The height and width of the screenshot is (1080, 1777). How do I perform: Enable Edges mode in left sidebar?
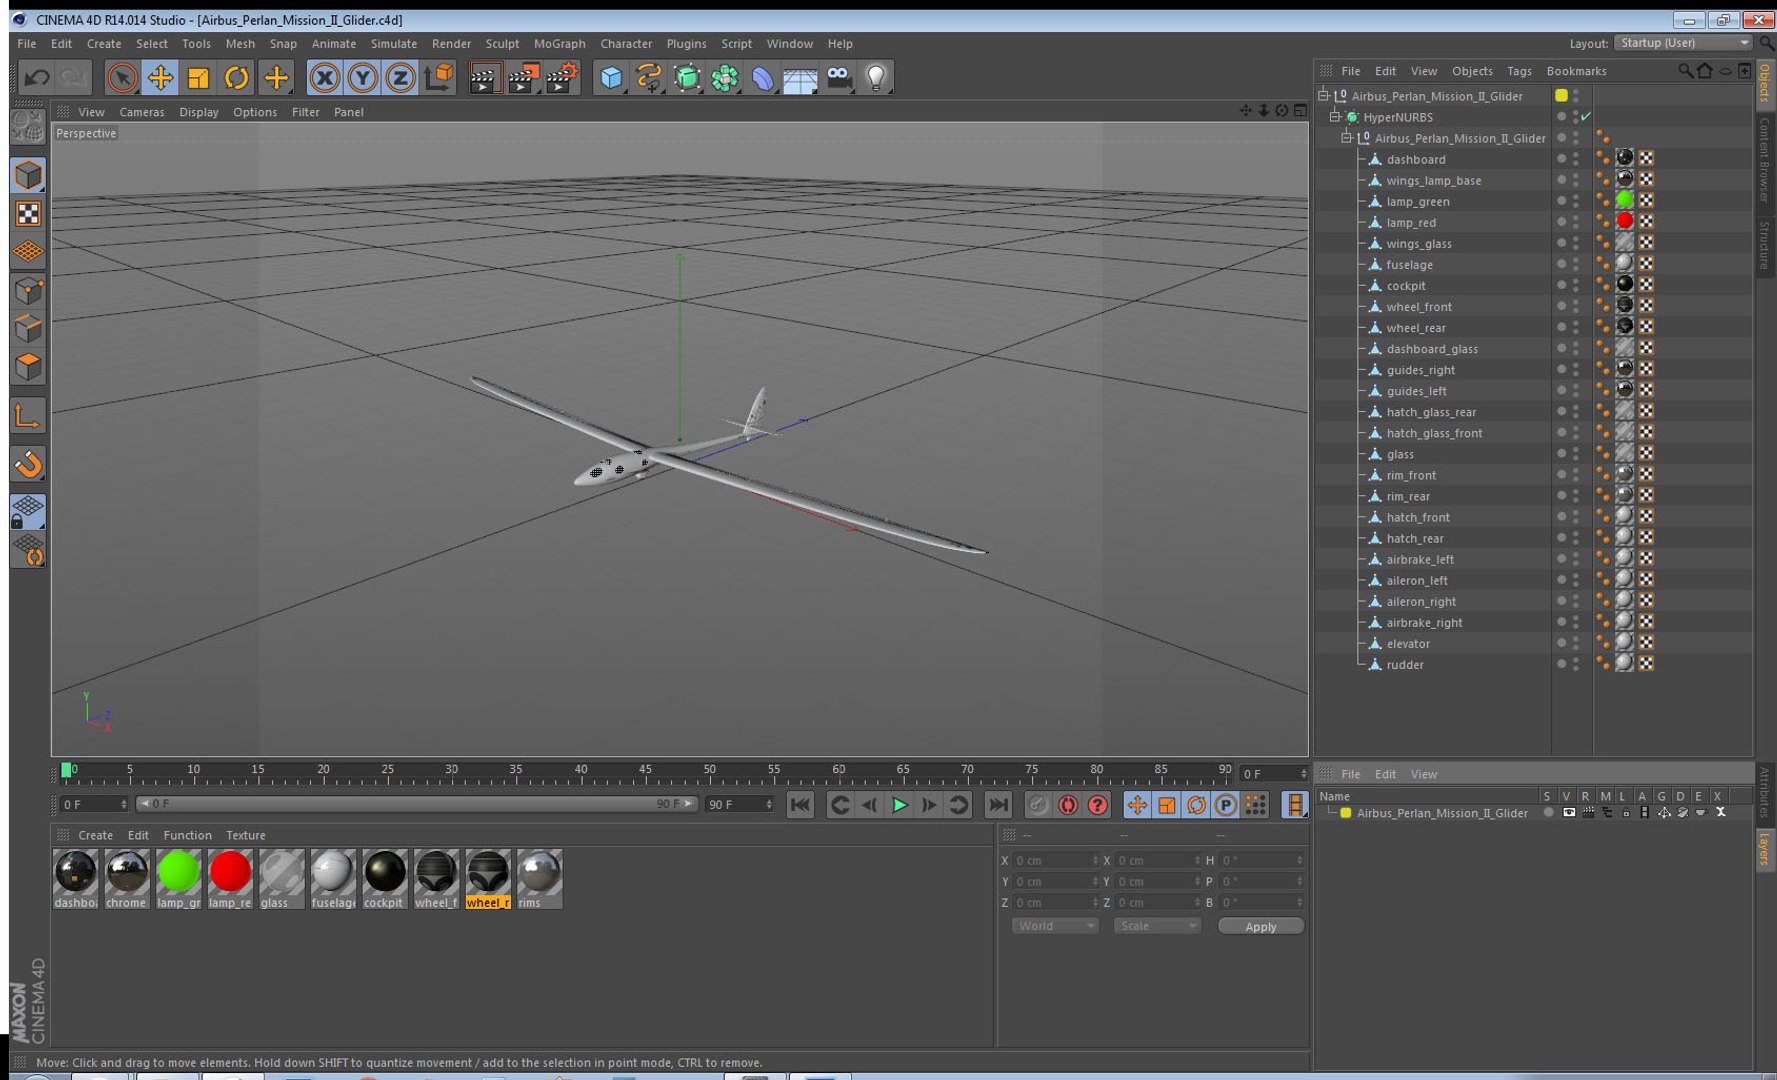pos(28,329)
